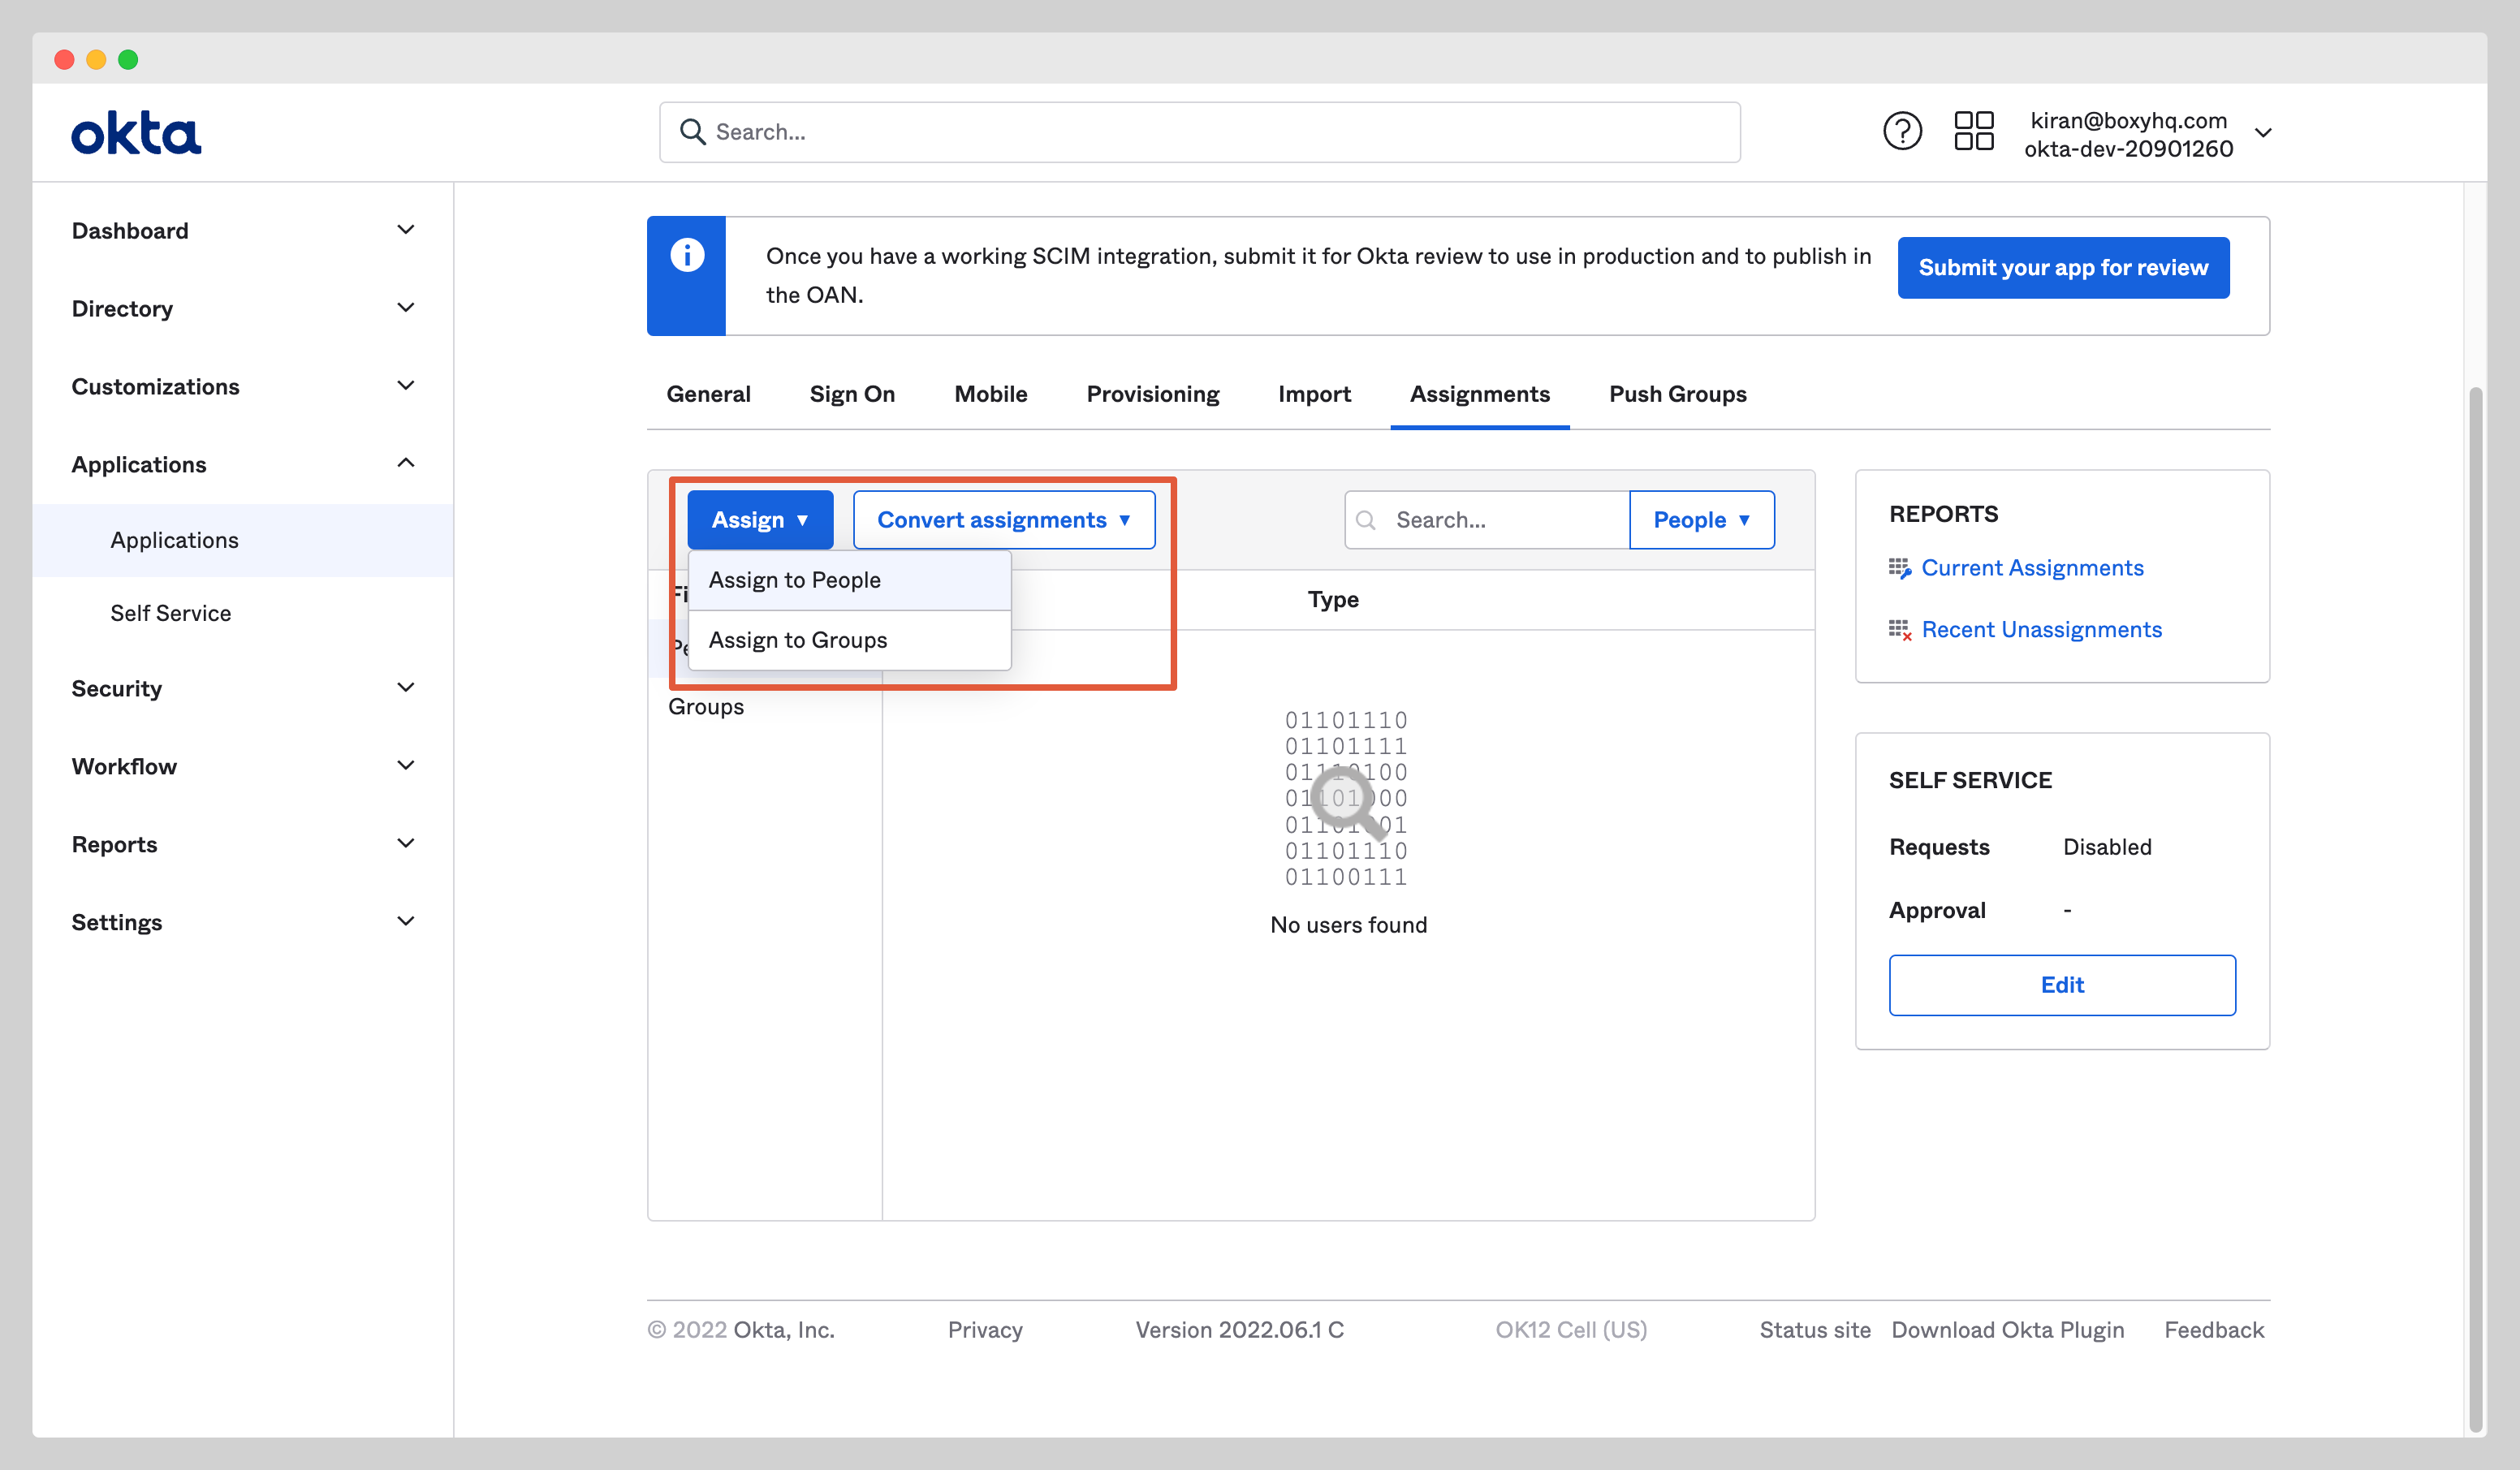Click the apps grid icon
The image size is (2520, 1470).
(1974, 131)
